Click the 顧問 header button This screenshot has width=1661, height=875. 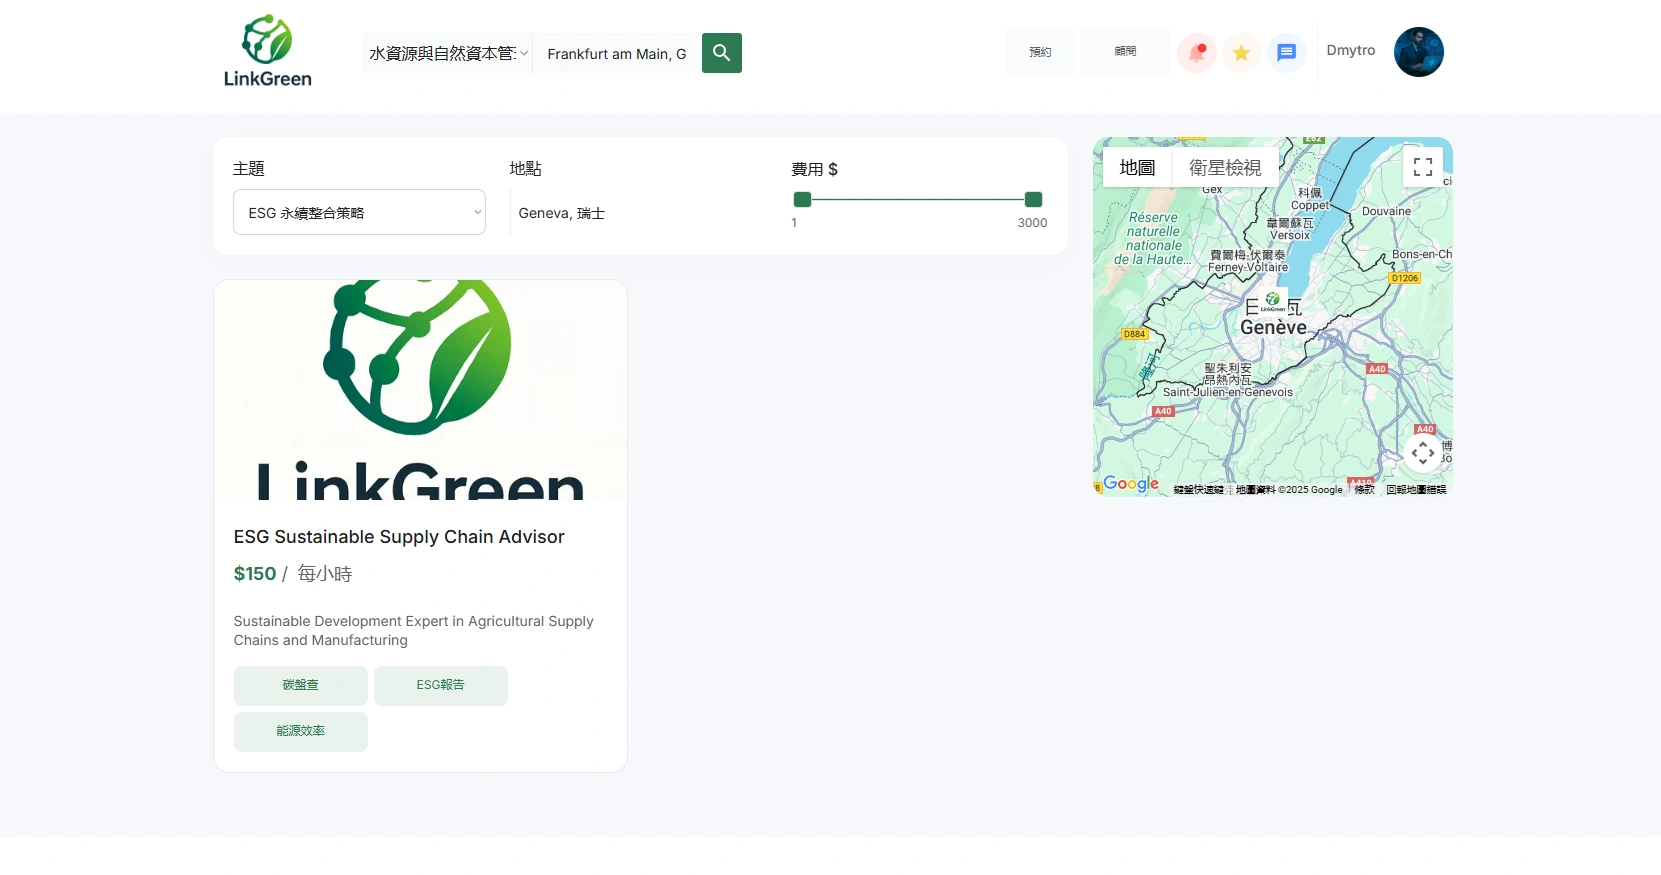tap(1126, 52)
